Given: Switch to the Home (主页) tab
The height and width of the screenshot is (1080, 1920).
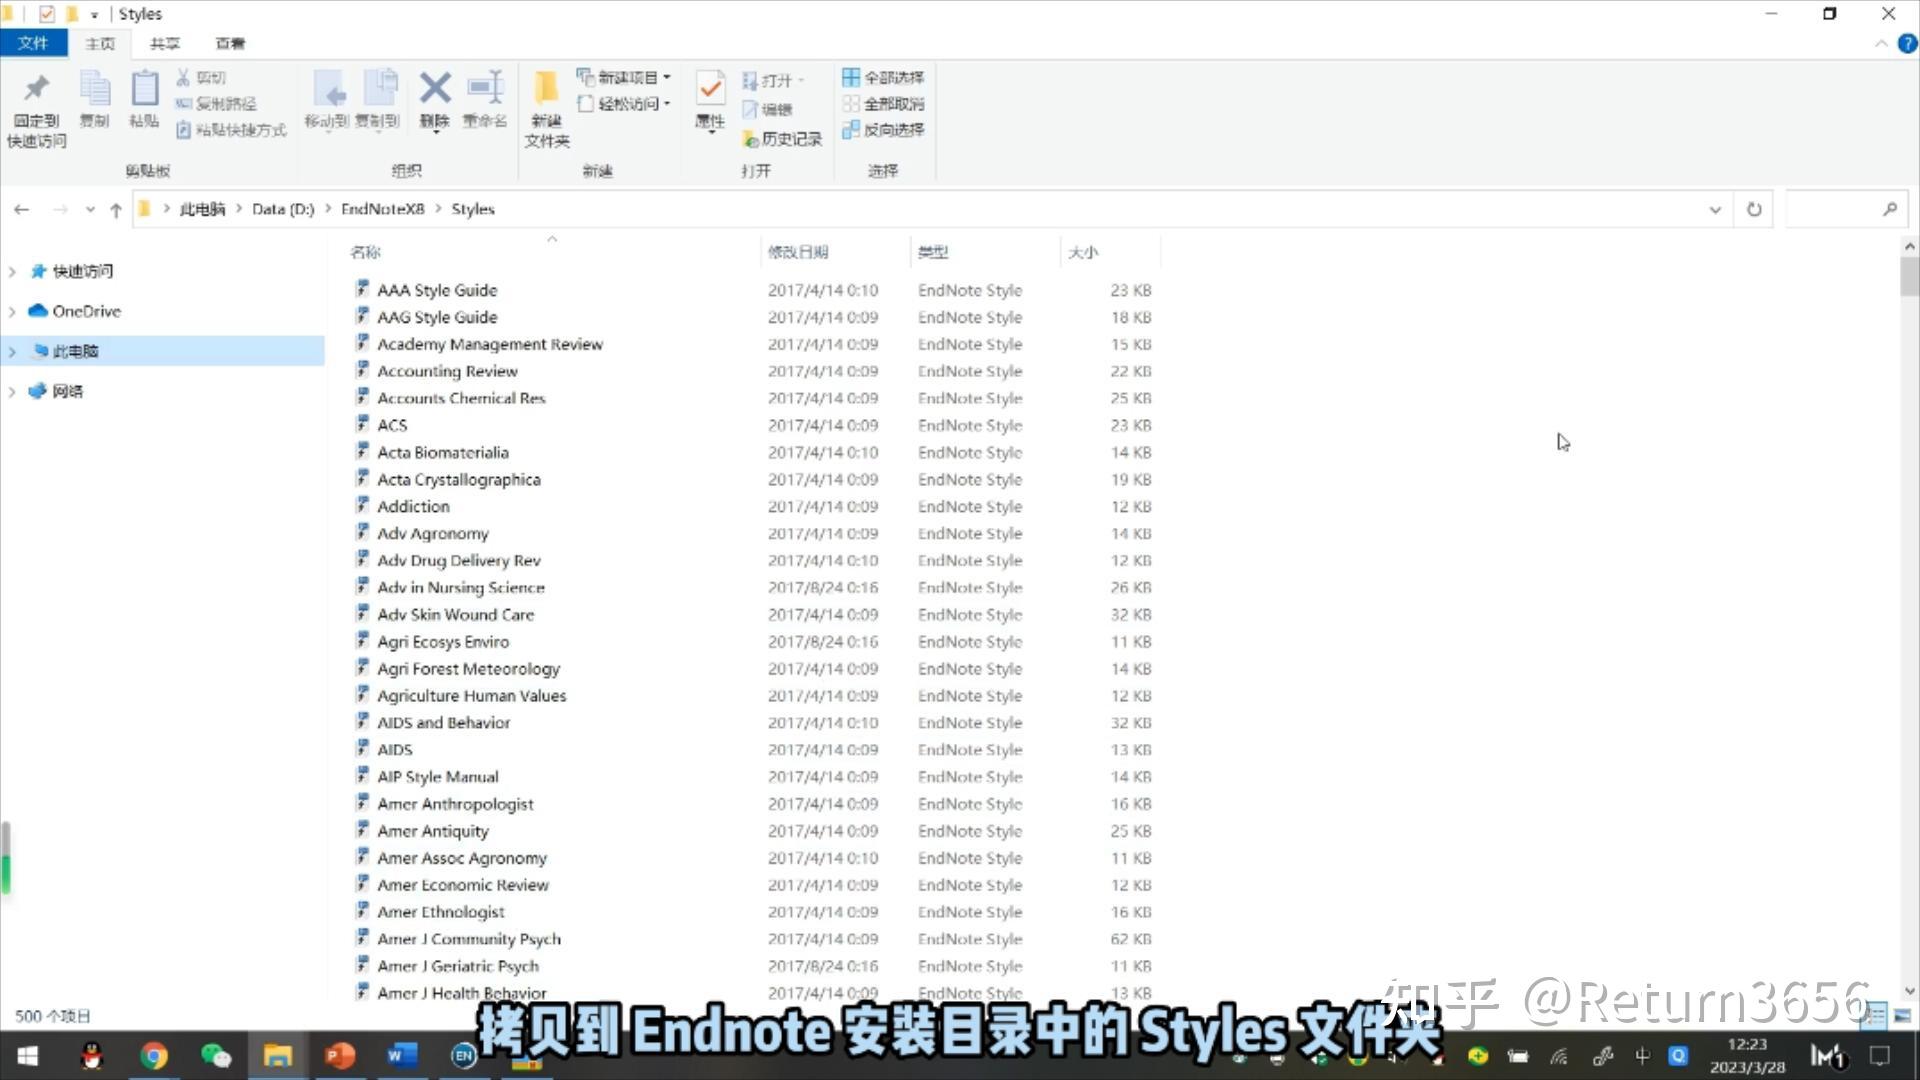Looking at the screenshot, I should [x=100, y=43].
